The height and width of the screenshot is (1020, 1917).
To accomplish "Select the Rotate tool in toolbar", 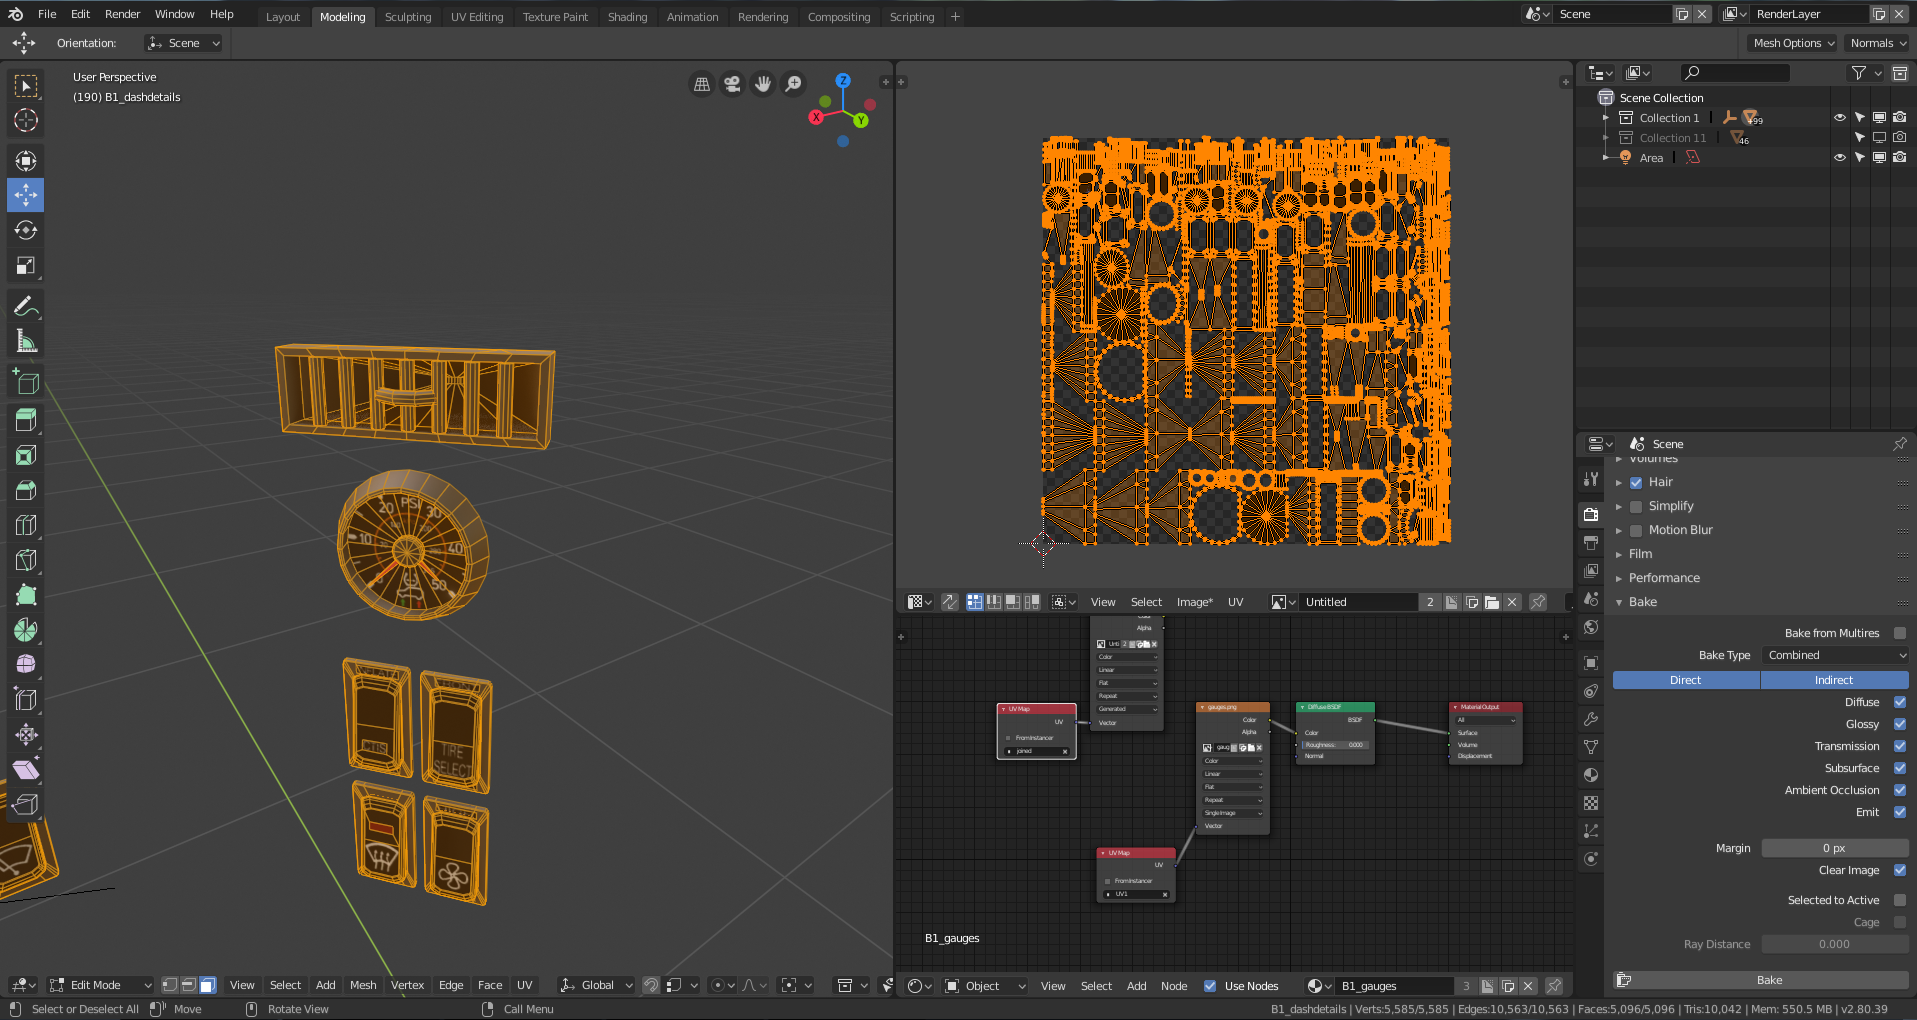I will click(x=26, y=230).
